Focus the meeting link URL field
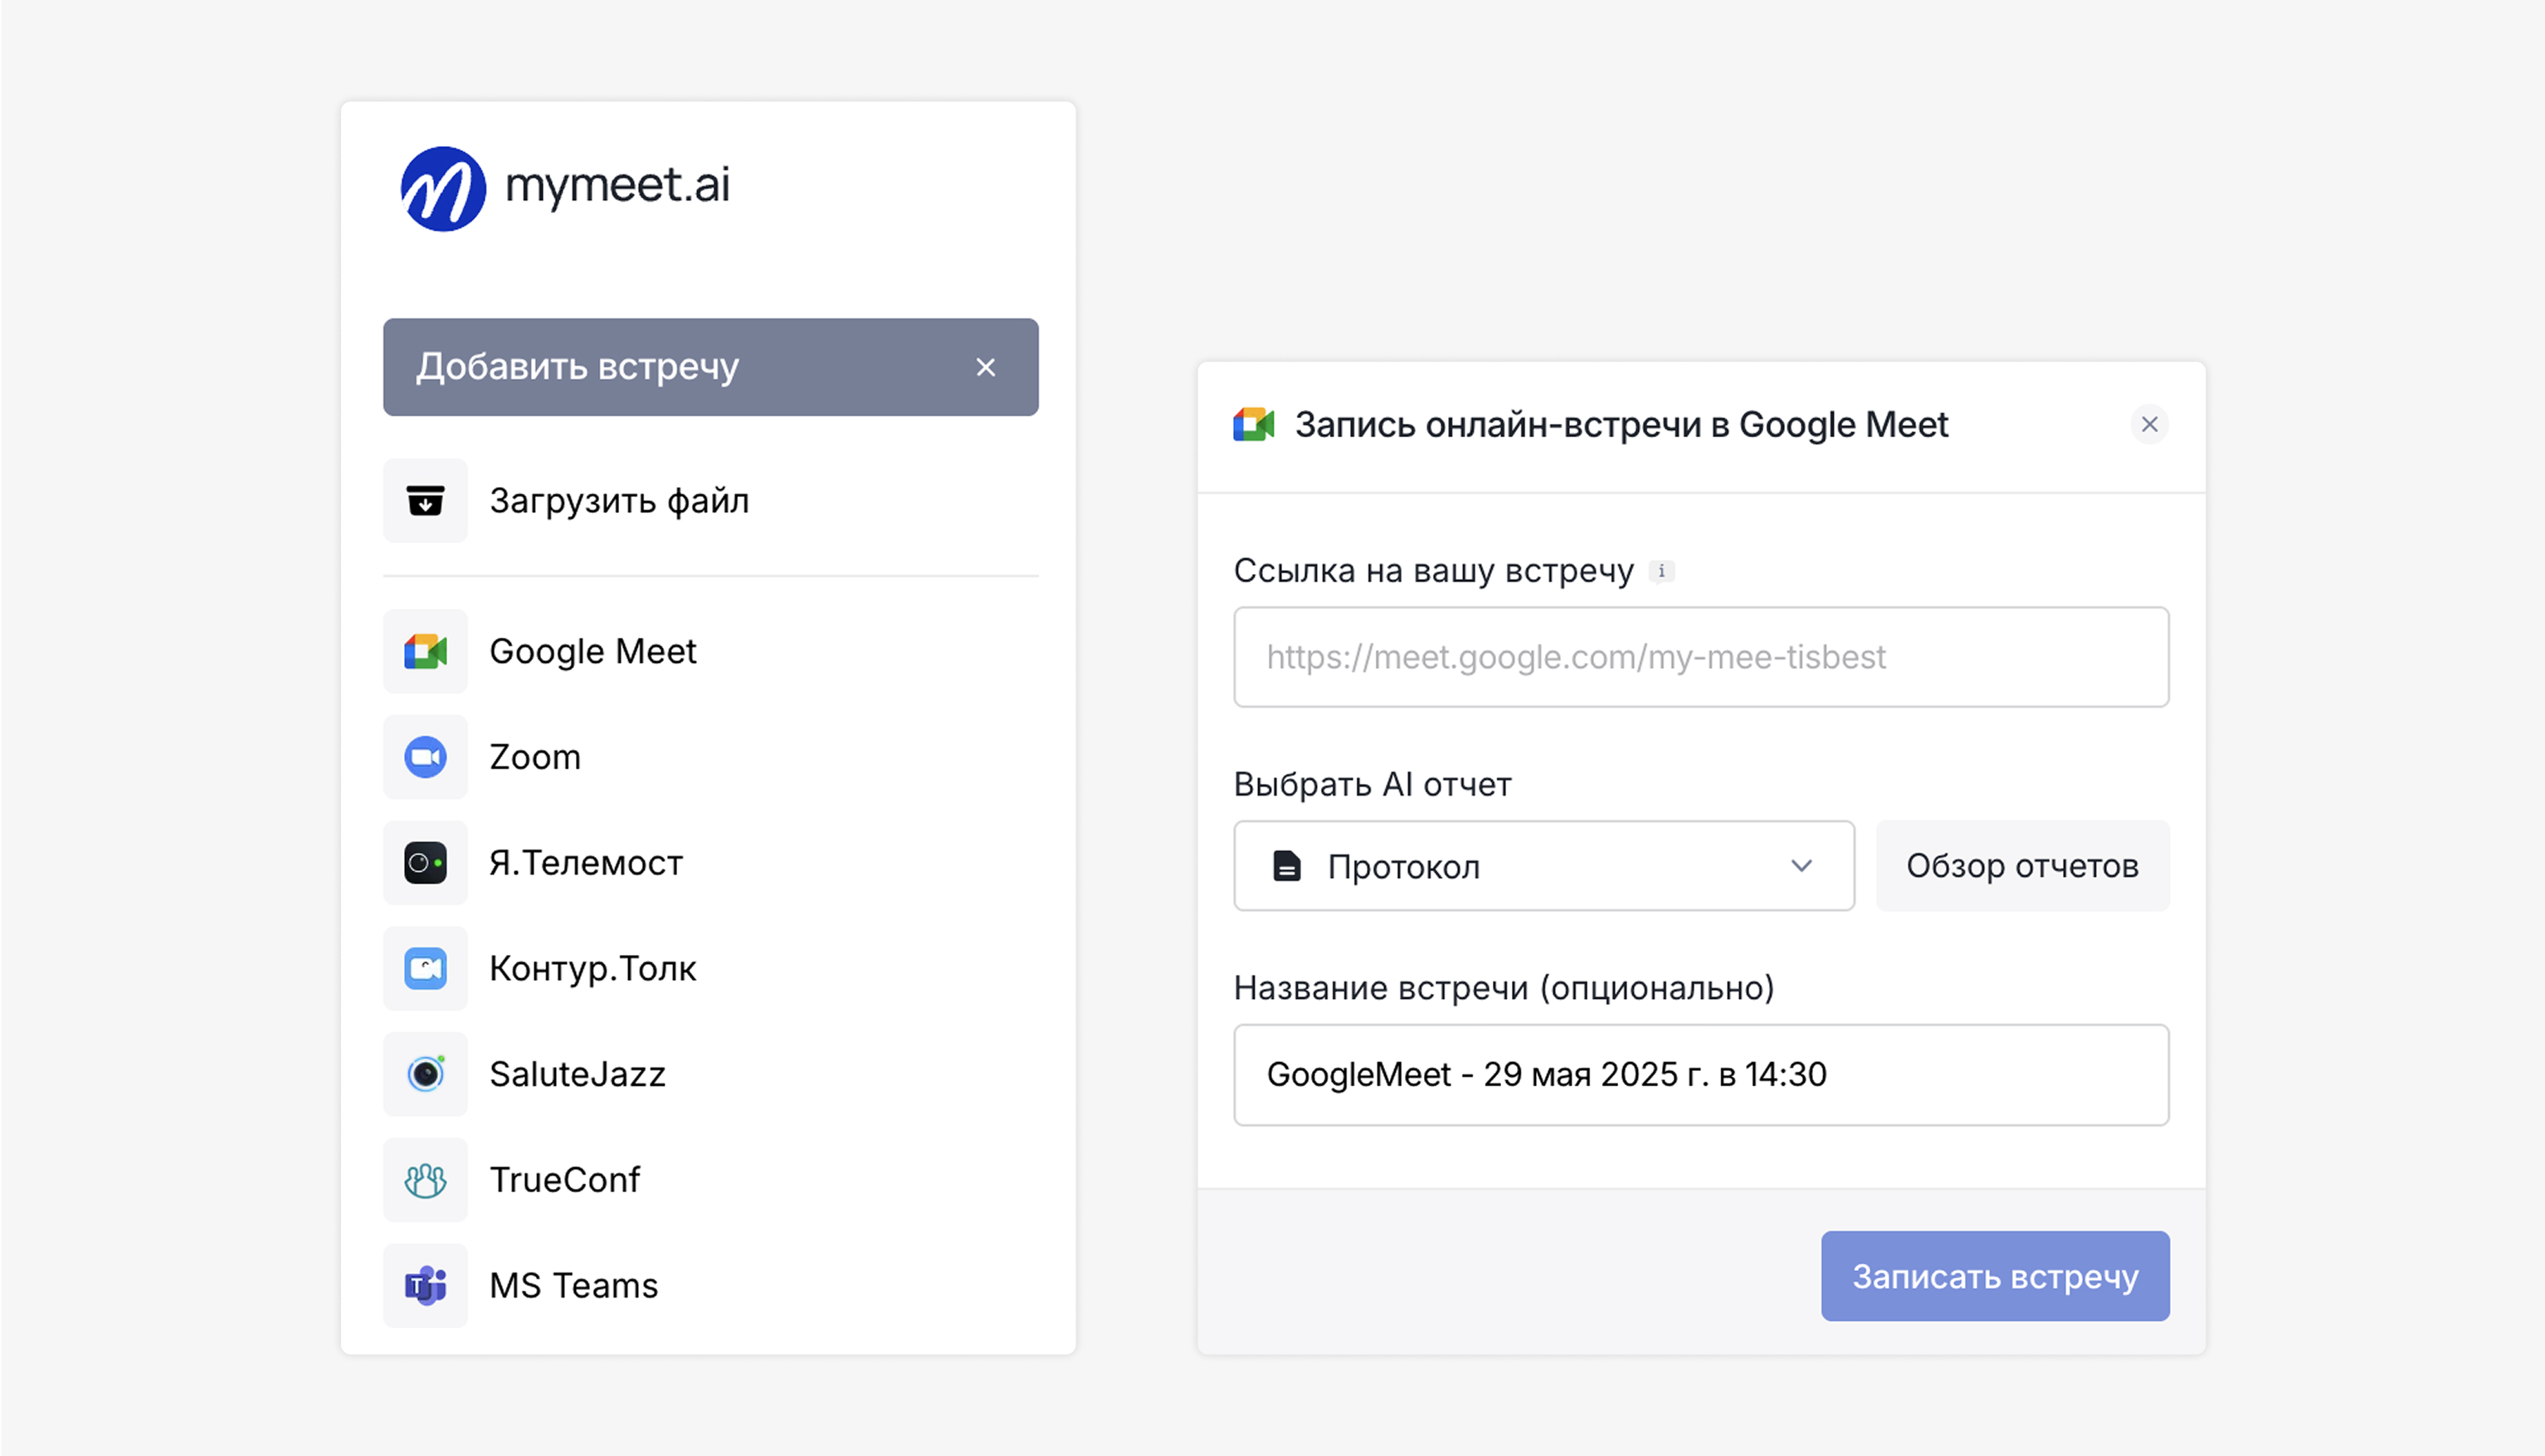The width and height of the screenshot is (2545, 1456). pyautogui.click(x=1700, y=657)
